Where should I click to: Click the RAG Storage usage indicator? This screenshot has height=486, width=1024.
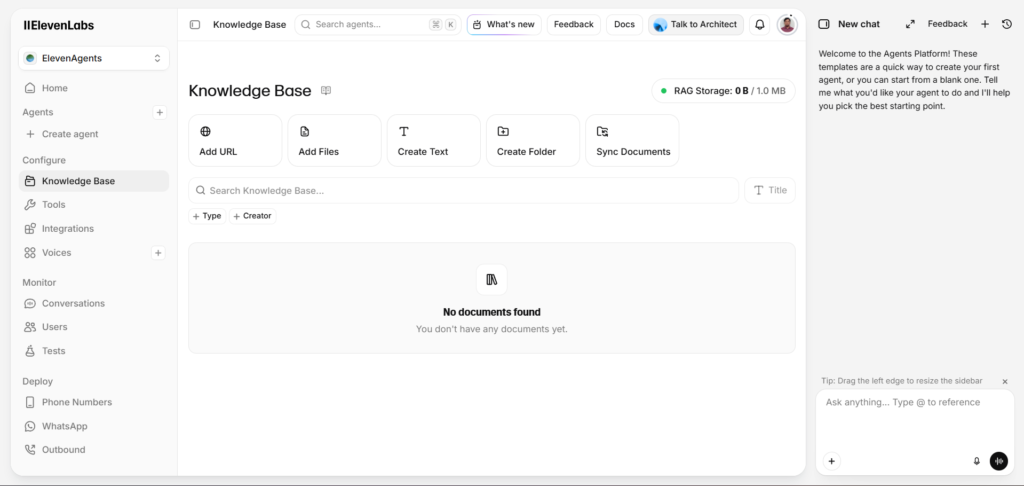point(724,91)
